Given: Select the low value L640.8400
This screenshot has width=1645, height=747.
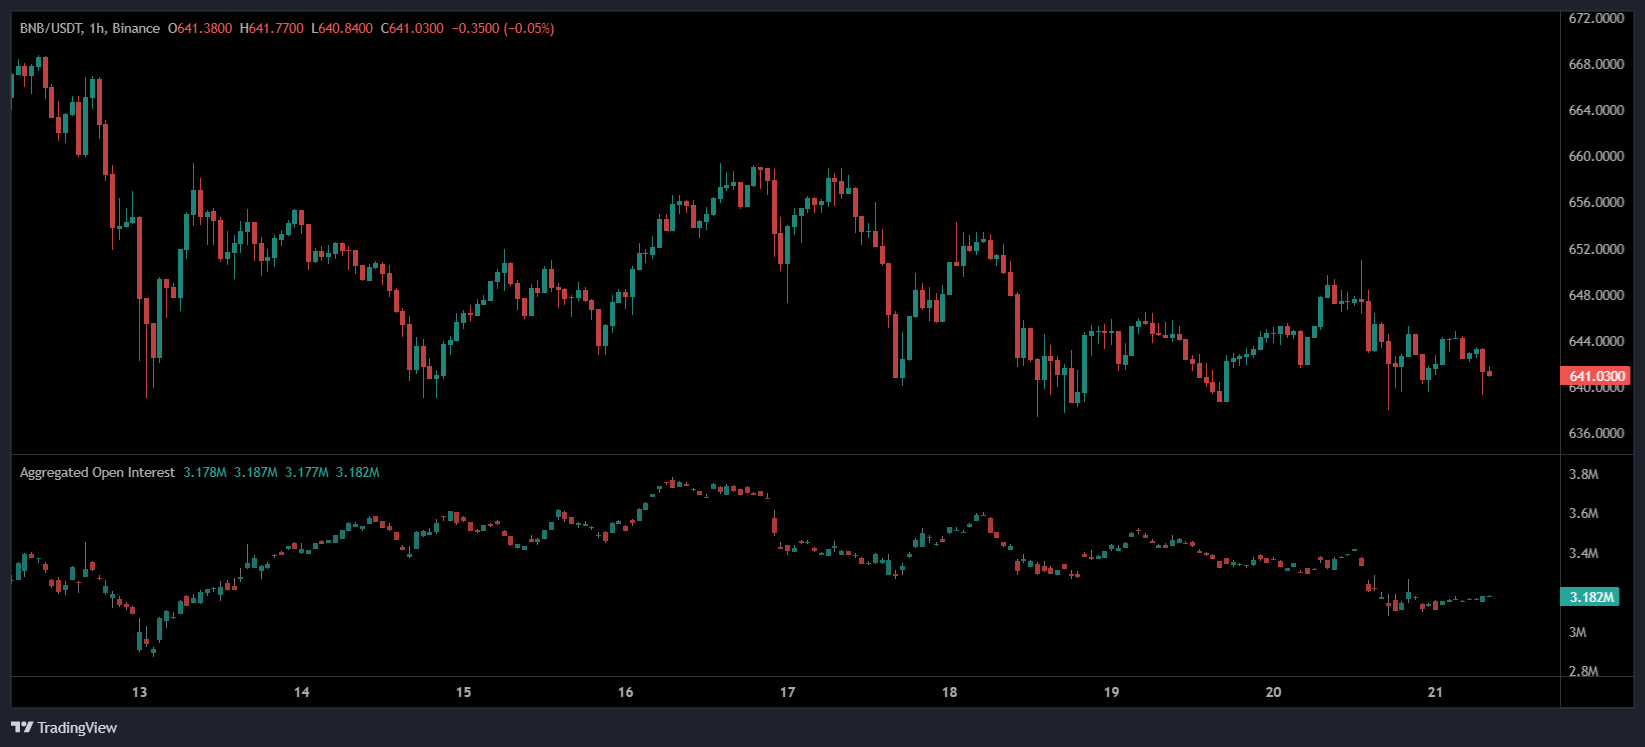Looking at the screenshot, I should click(342, 28).
